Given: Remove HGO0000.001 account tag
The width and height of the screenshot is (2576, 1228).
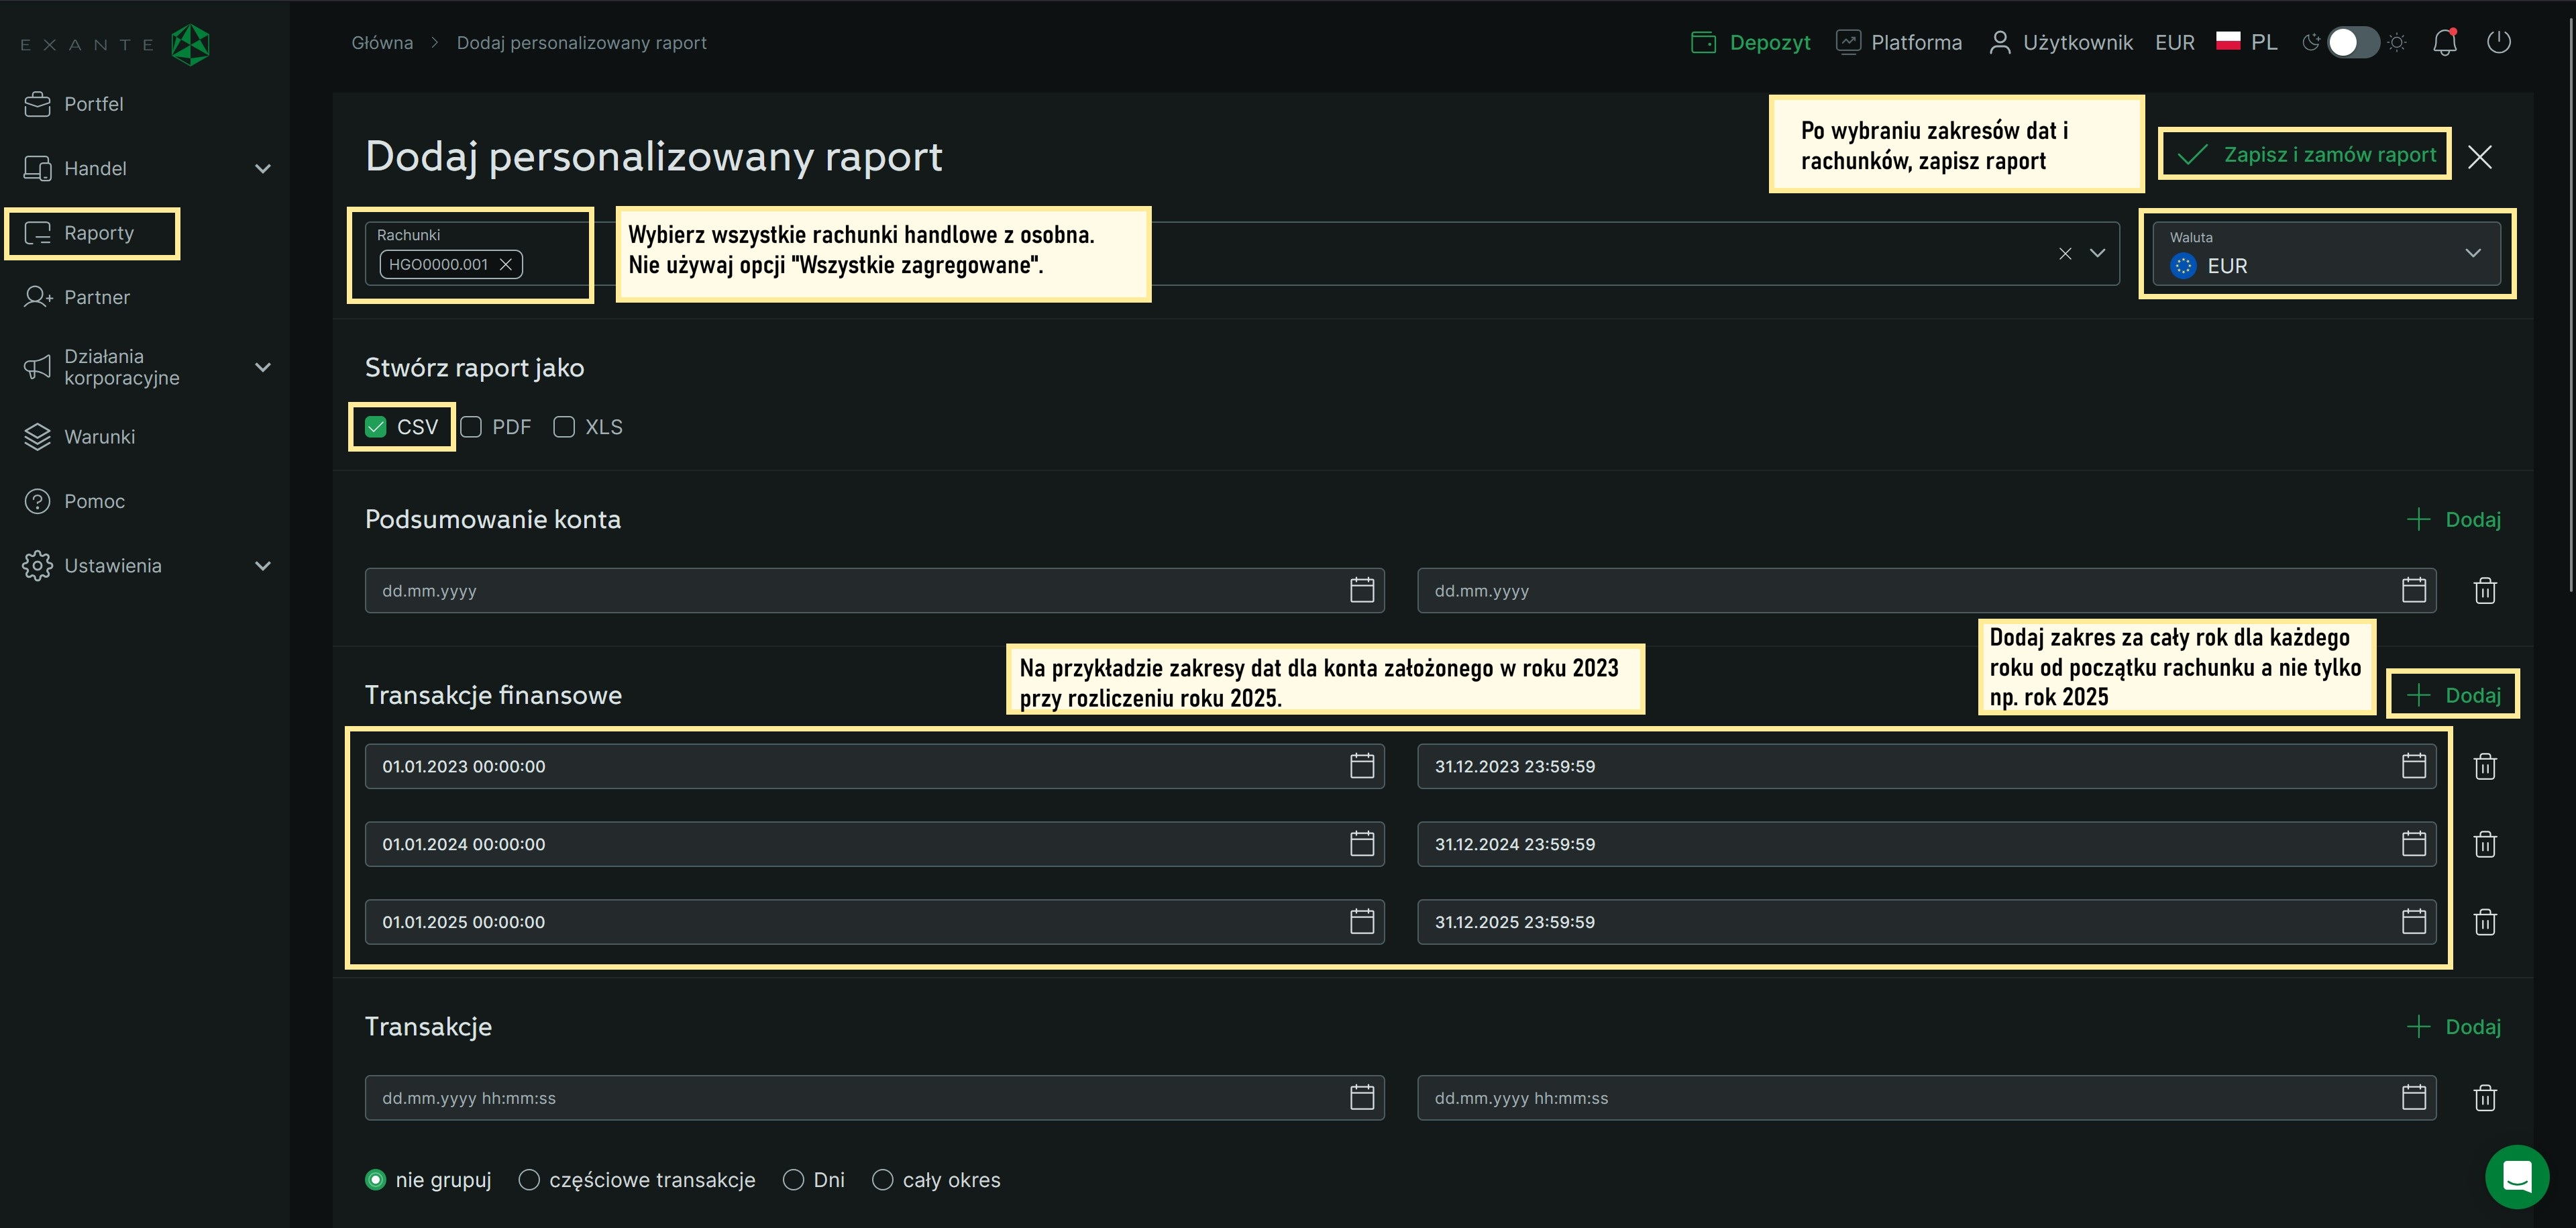Looking at the screenshot, I should tap(506, 265).
